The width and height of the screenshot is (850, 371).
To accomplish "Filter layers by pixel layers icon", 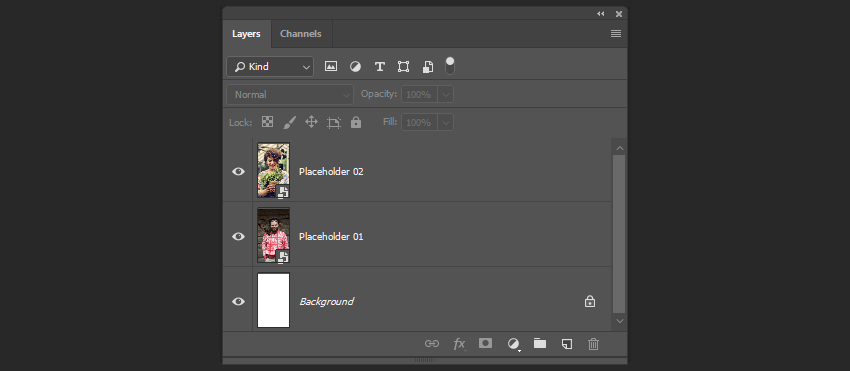I will coord(331,66).
